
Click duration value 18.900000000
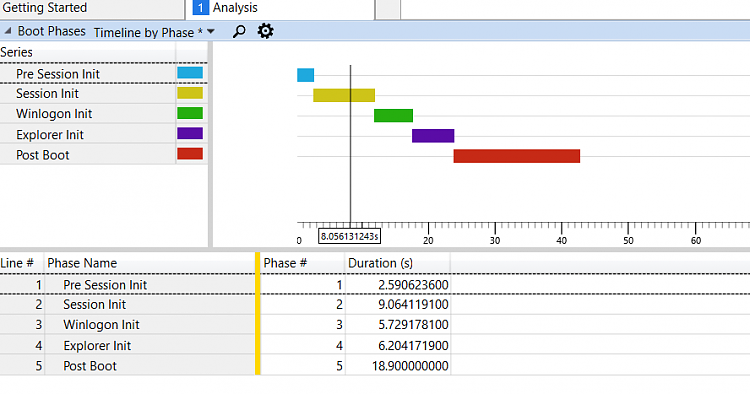(x=410, y=366)
